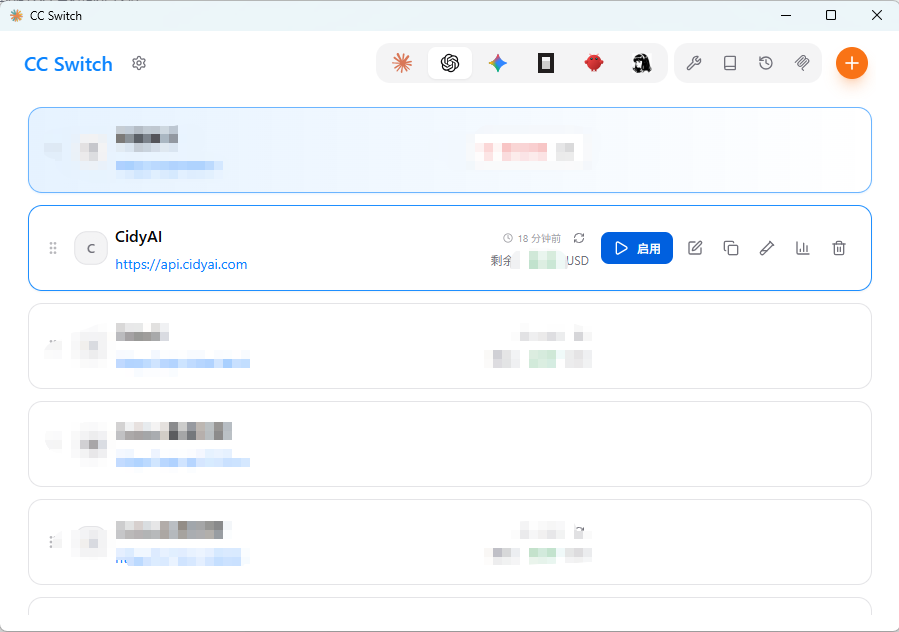Select the OpenAI Codex app tab

point(450,63)
